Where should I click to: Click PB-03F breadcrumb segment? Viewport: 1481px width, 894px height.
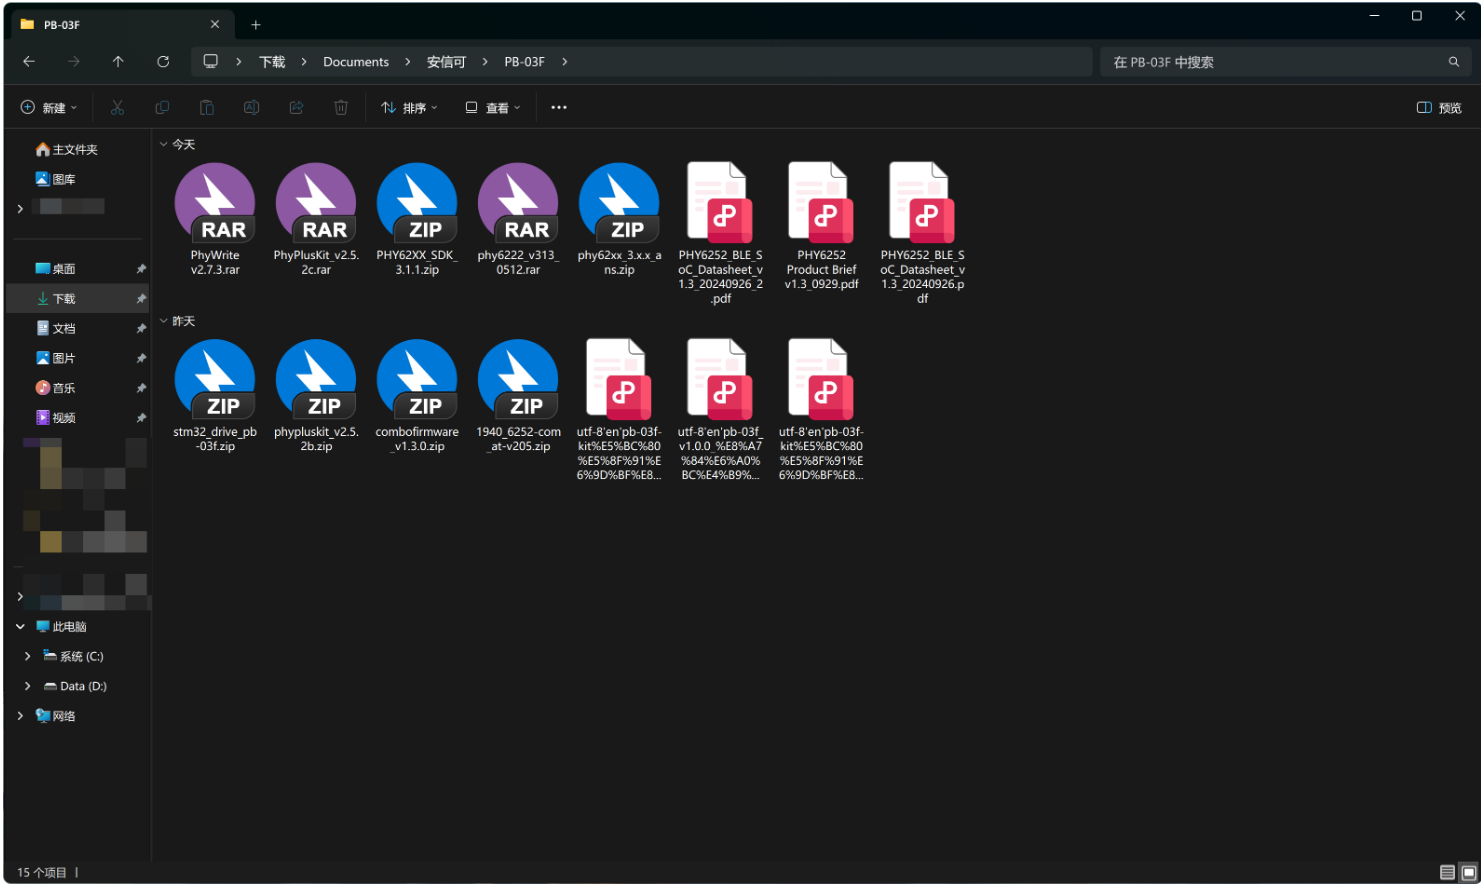pyautogui.click(x=524, y=62)
